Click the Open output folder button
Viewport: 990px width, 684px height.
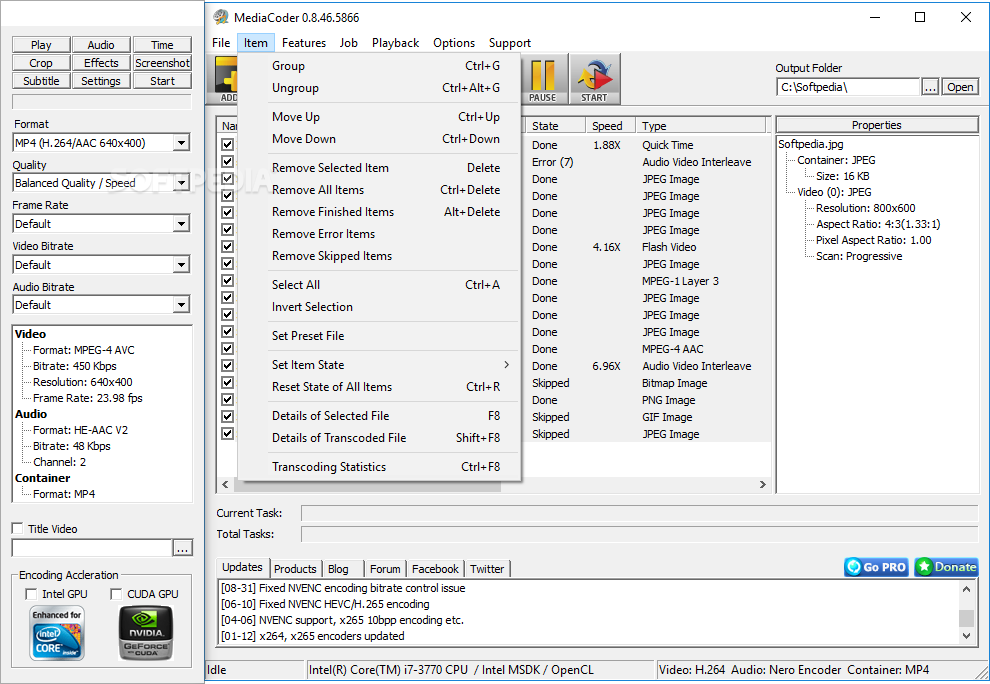pyautogui.click(x=960, y=87)
